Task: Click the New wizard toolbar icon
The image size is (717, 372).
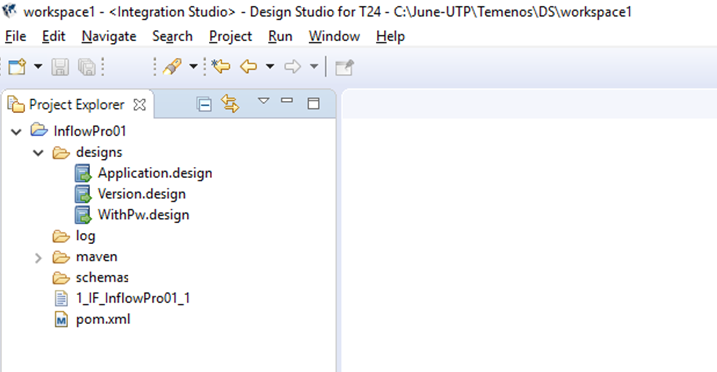Action: click(17, 67)
